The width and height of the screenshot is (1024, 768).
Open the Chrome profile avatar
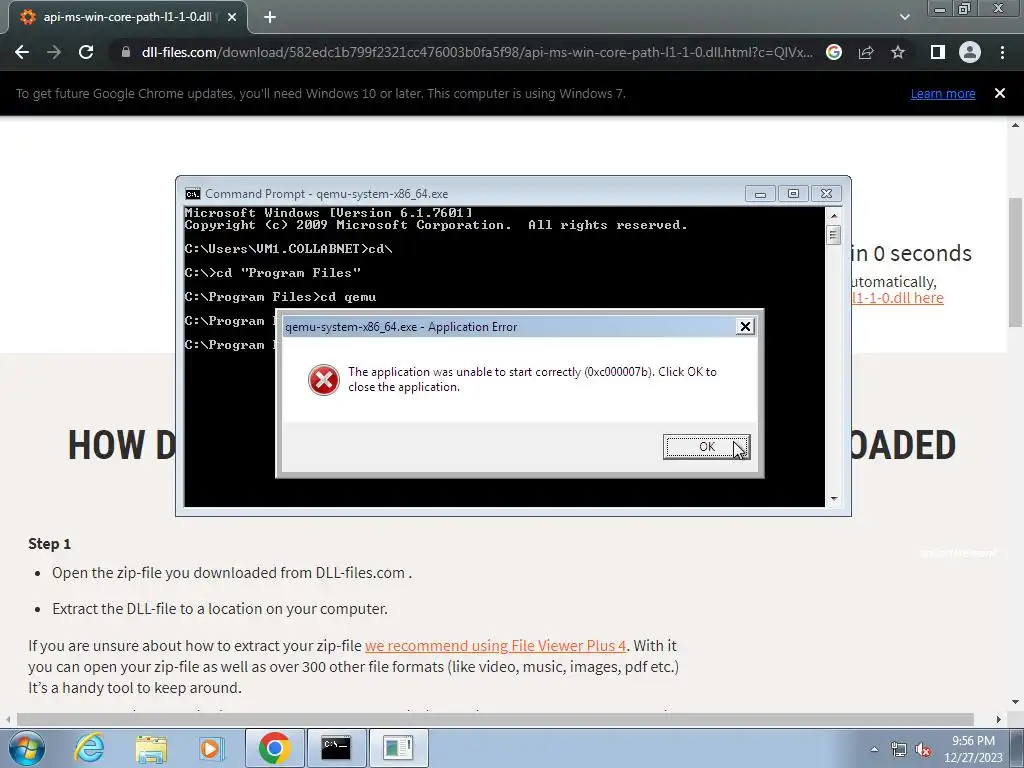[970, 52]
